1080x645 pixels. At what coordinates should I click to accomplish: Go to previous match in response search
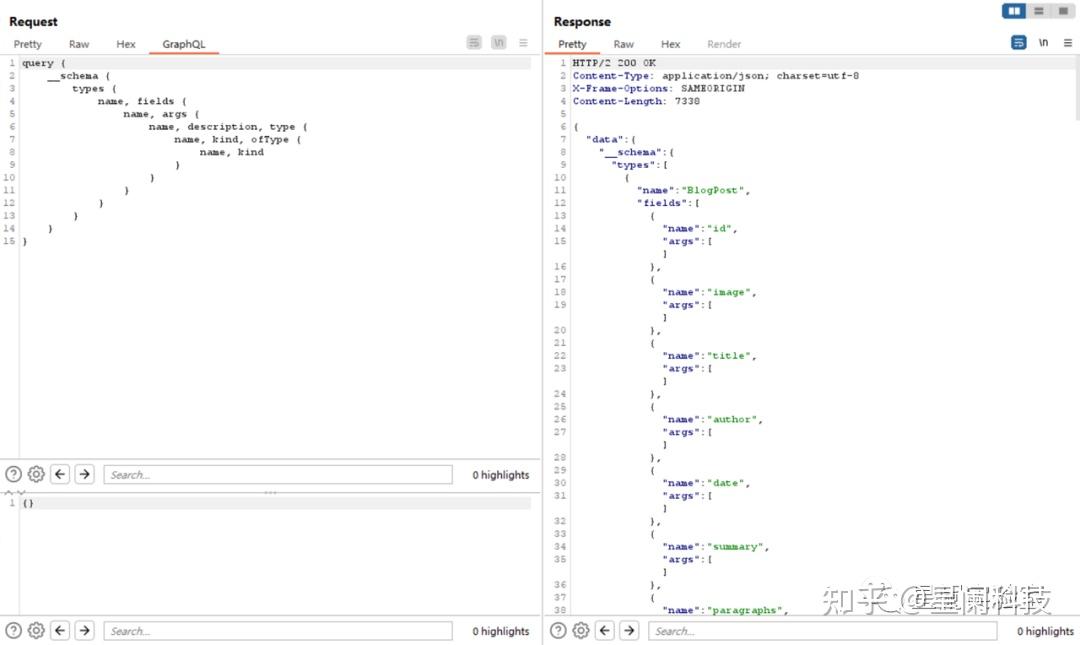click(605, 631)
